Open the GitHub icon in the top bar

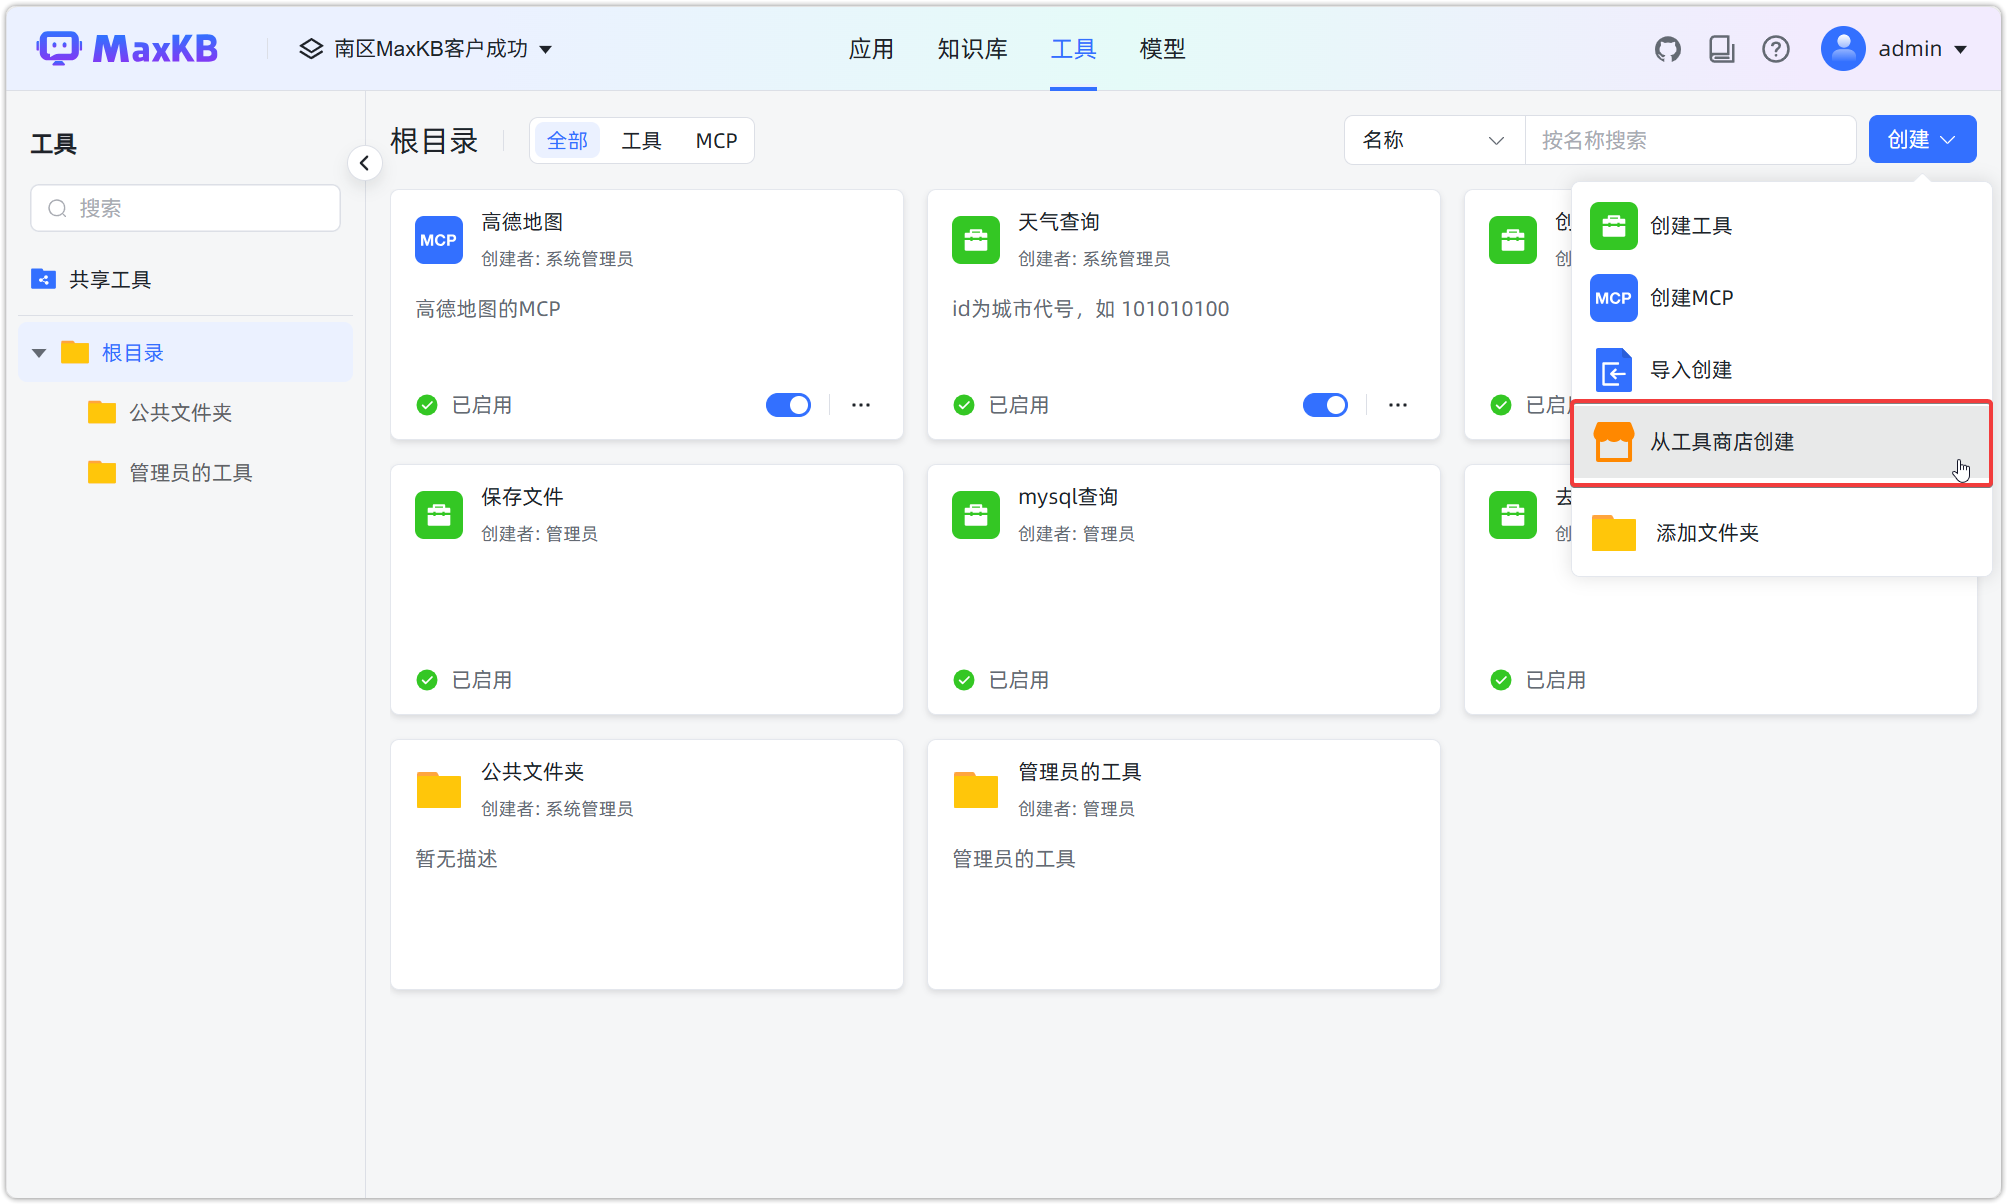(1668, 48)
